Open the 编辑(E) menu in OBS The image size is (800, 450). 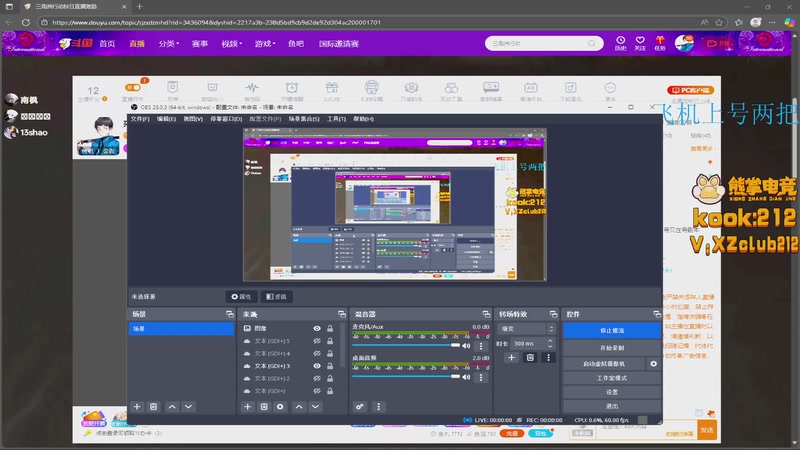pos(166,119)
